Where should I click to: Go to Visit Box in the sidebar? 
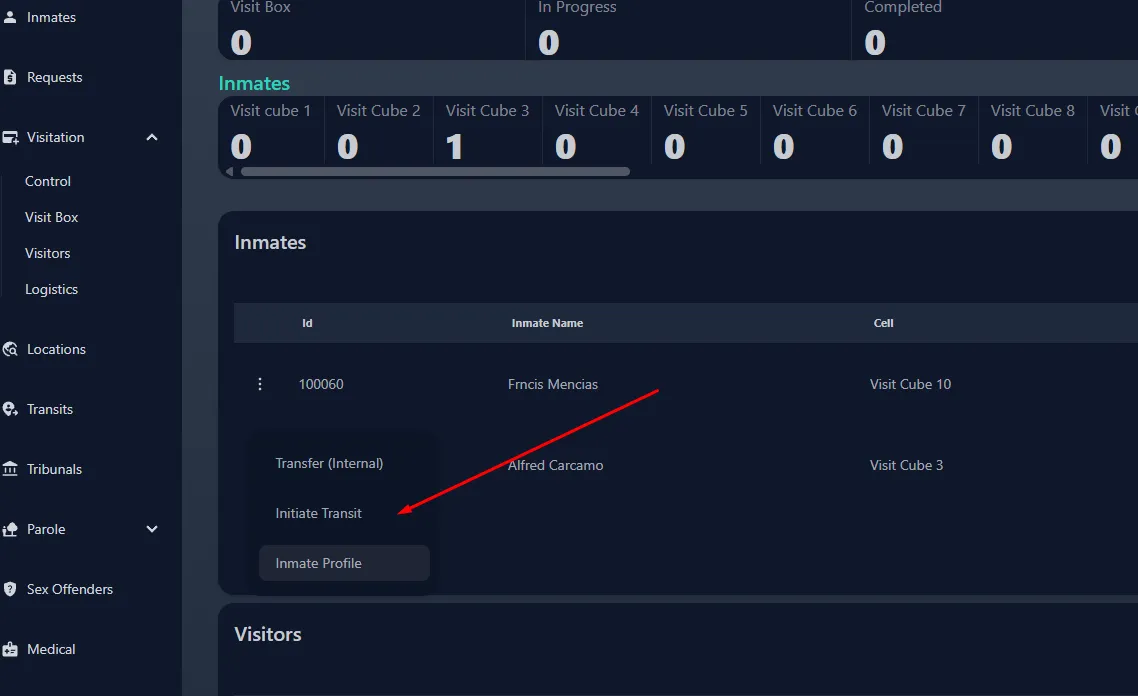click(51, 217)
